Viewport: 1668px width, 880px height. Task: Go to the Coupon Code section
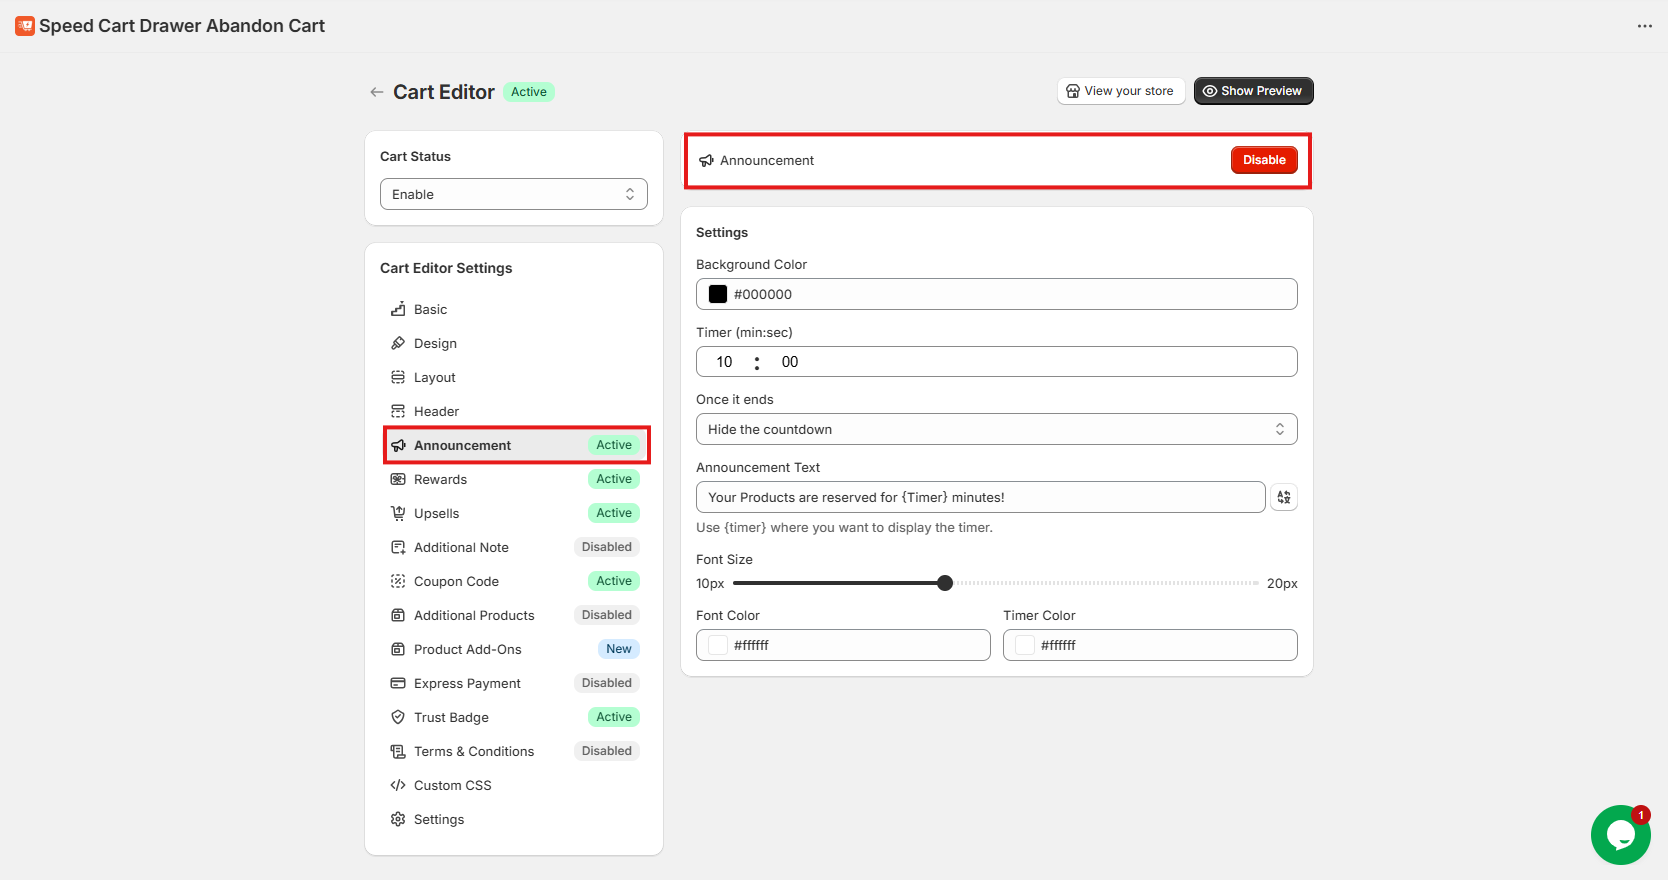coord(456,581)
